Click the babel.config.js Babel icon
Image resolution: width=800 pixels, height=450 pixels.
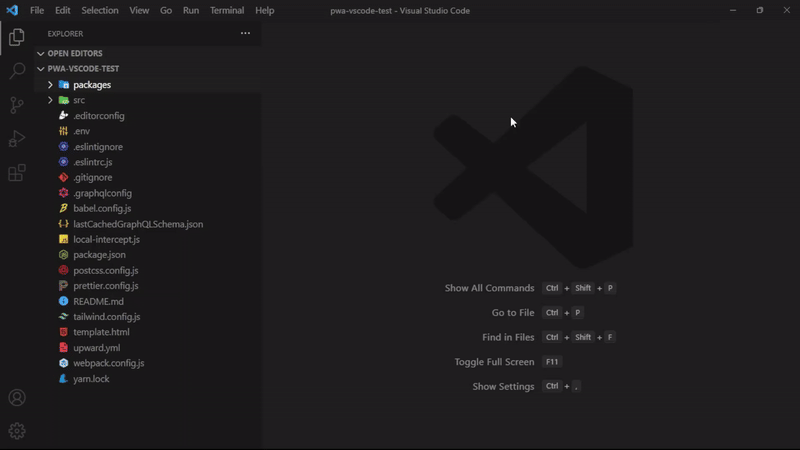click(x=63, y=208)
